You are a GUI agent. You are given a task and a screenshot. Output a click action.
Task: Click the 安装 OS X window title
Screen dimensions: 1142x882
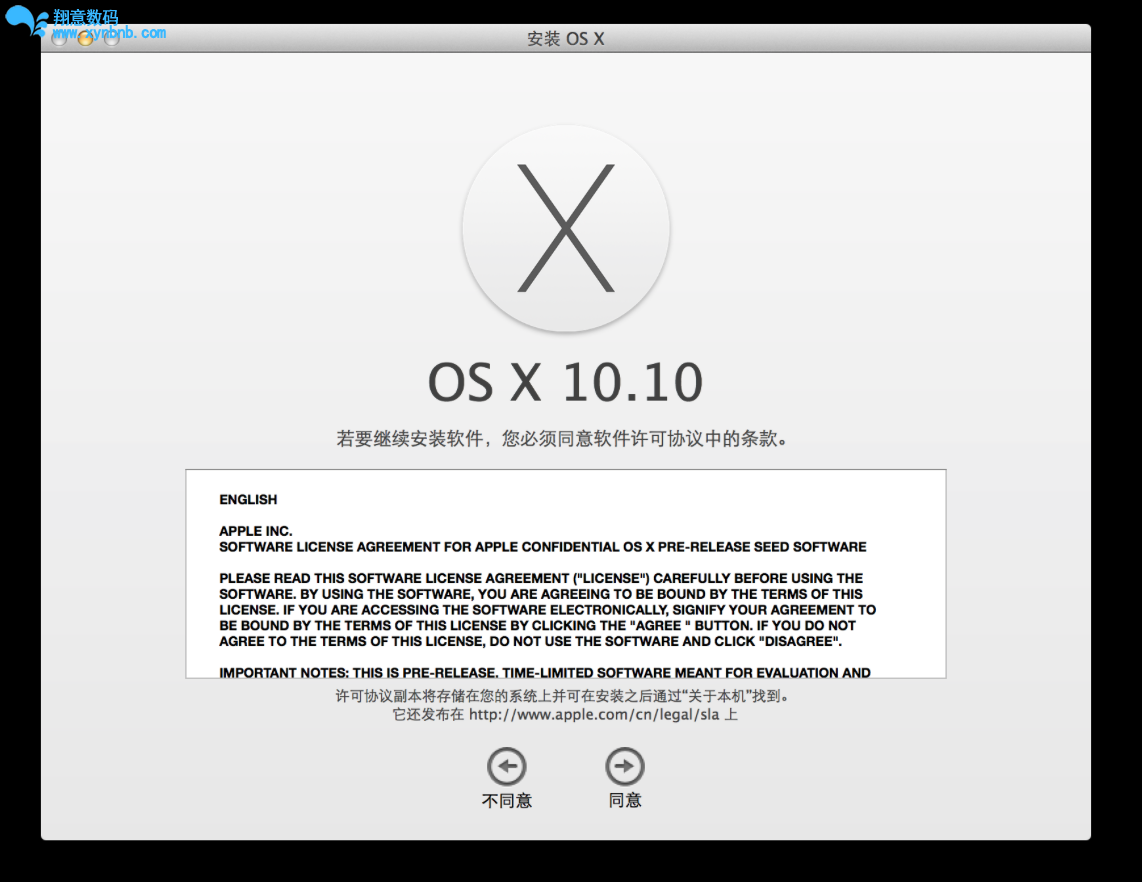566,39
